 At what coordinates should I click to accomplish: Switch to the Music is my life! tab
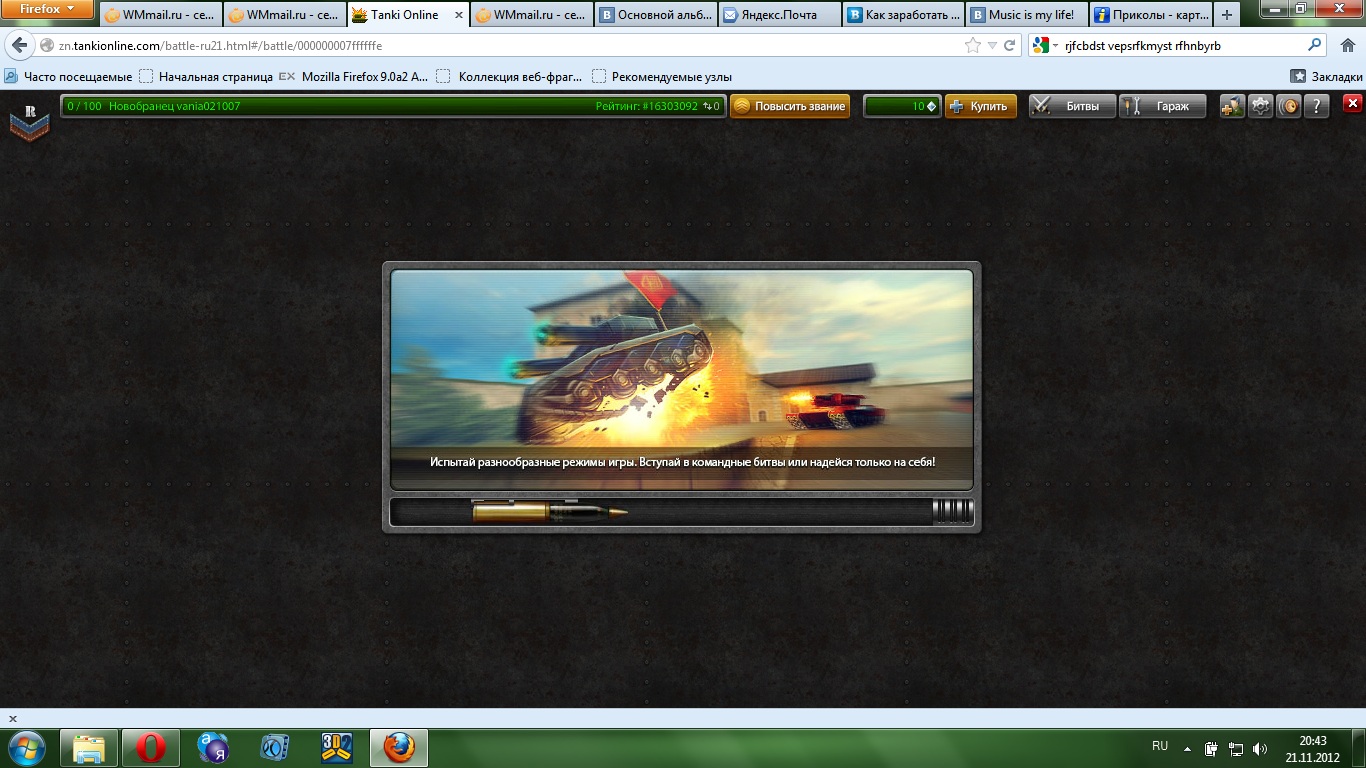[1026, 15]
